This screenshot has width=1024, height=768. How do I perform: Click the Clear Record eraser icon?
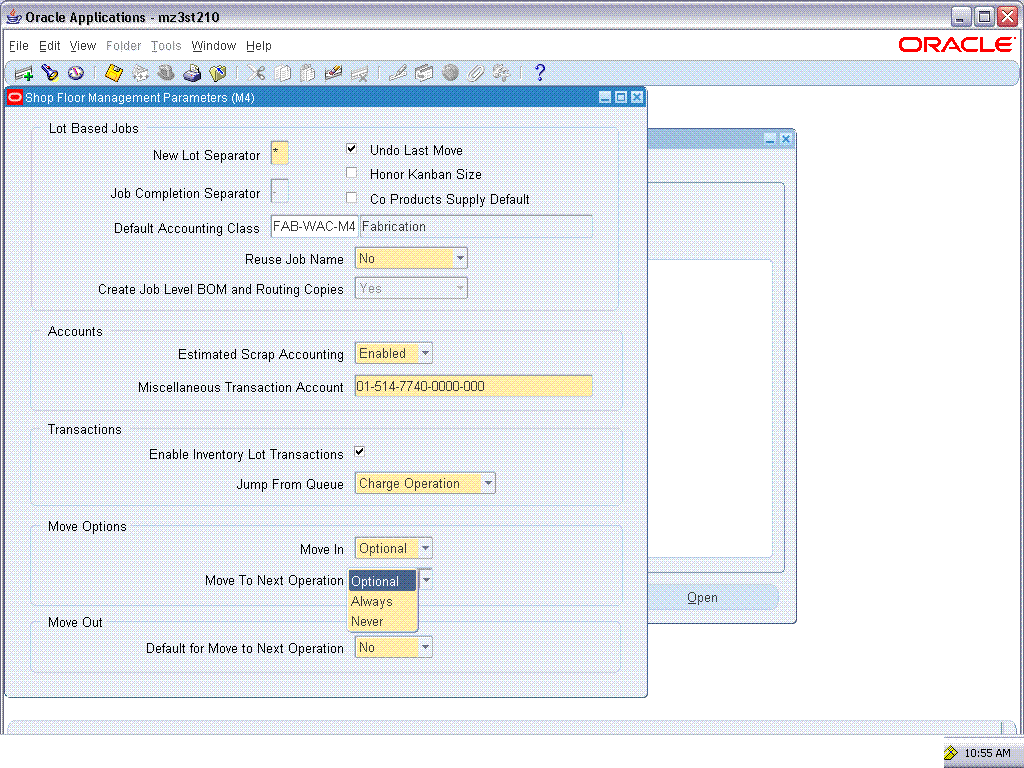point(334,72)
